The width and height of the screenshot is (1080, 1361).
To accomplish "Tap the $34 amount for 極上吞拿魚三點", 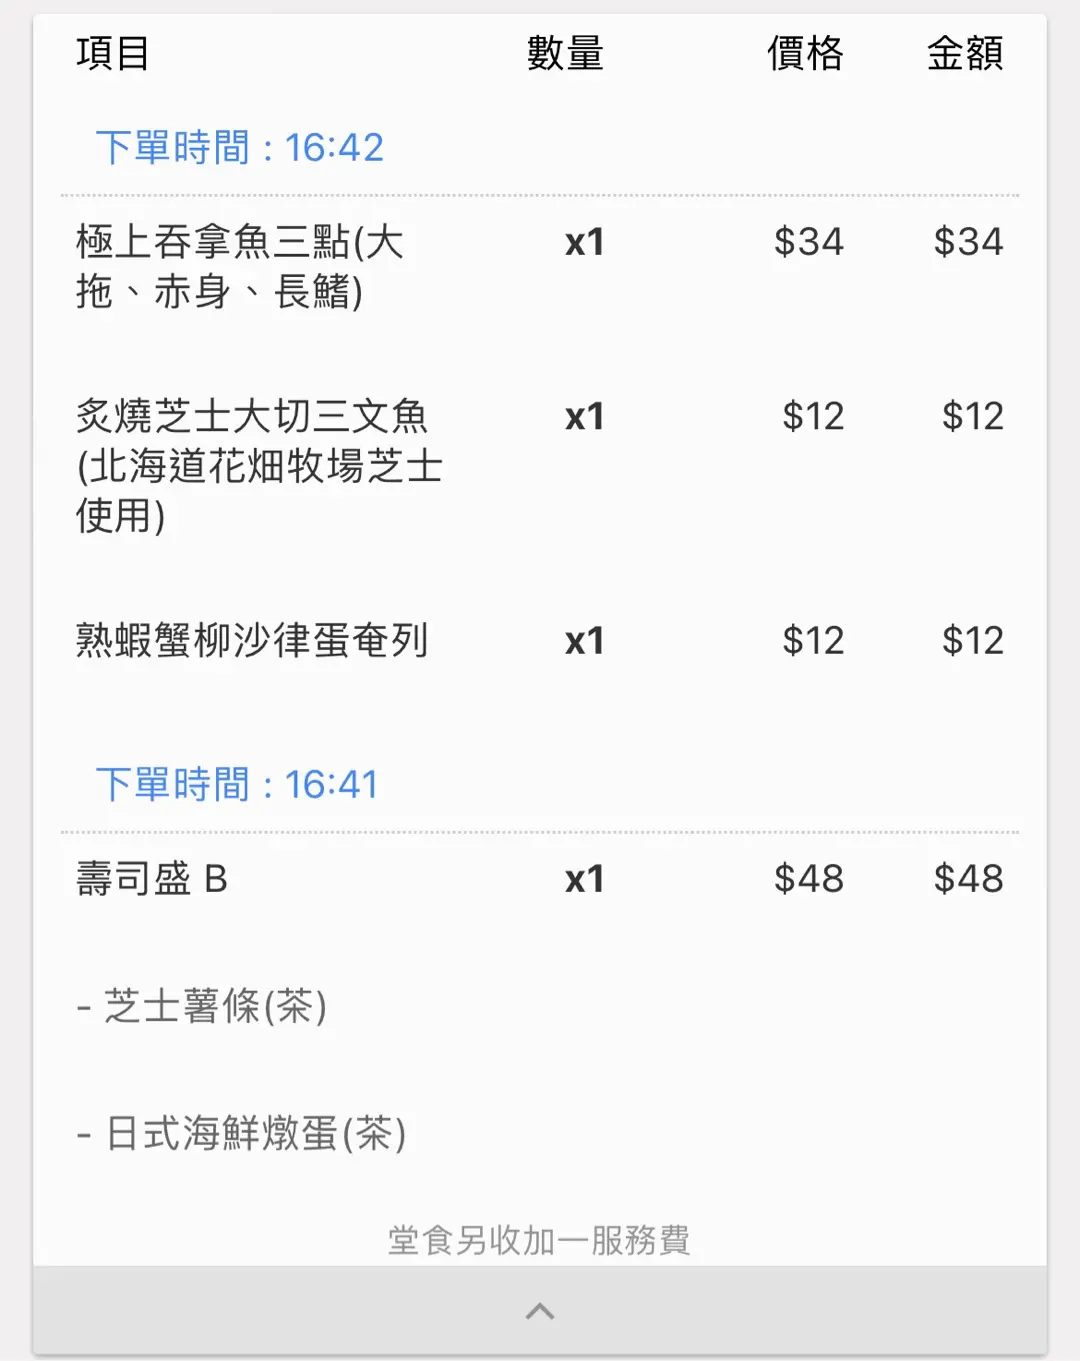I will pos(968,242).
